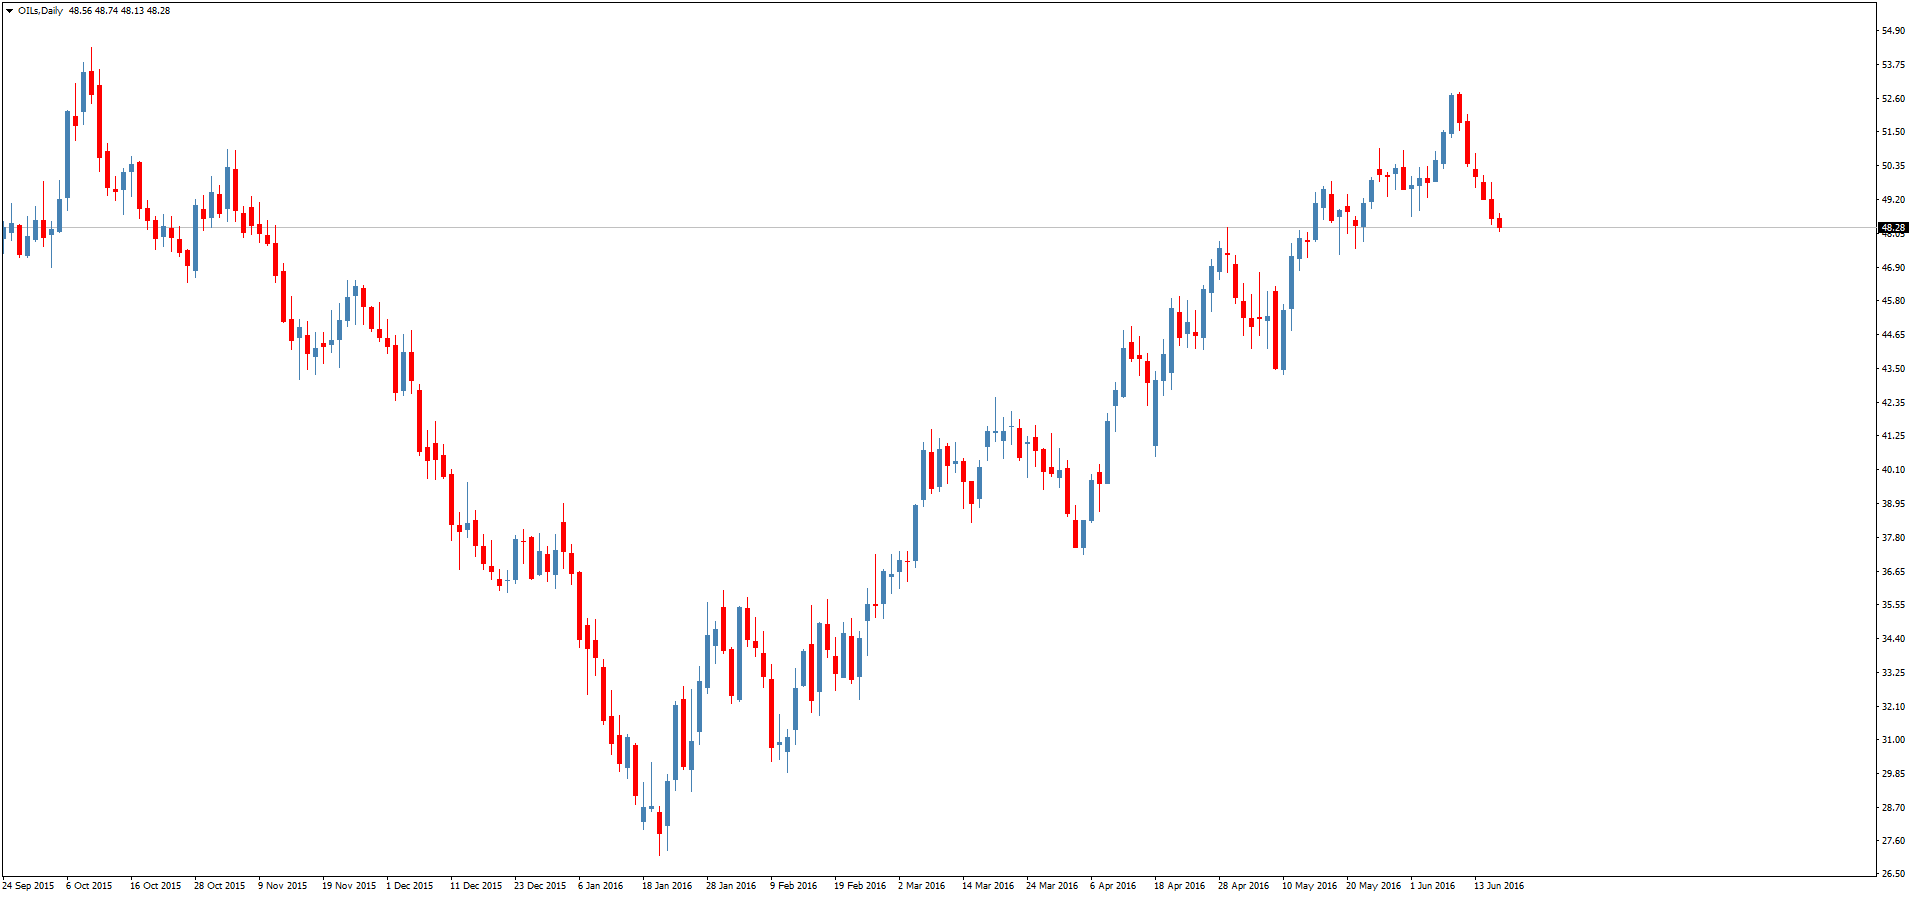The height and width of the screenshot is (897, 1916).
Task: Click the 36.65 price axis label
Action: 1893,572
